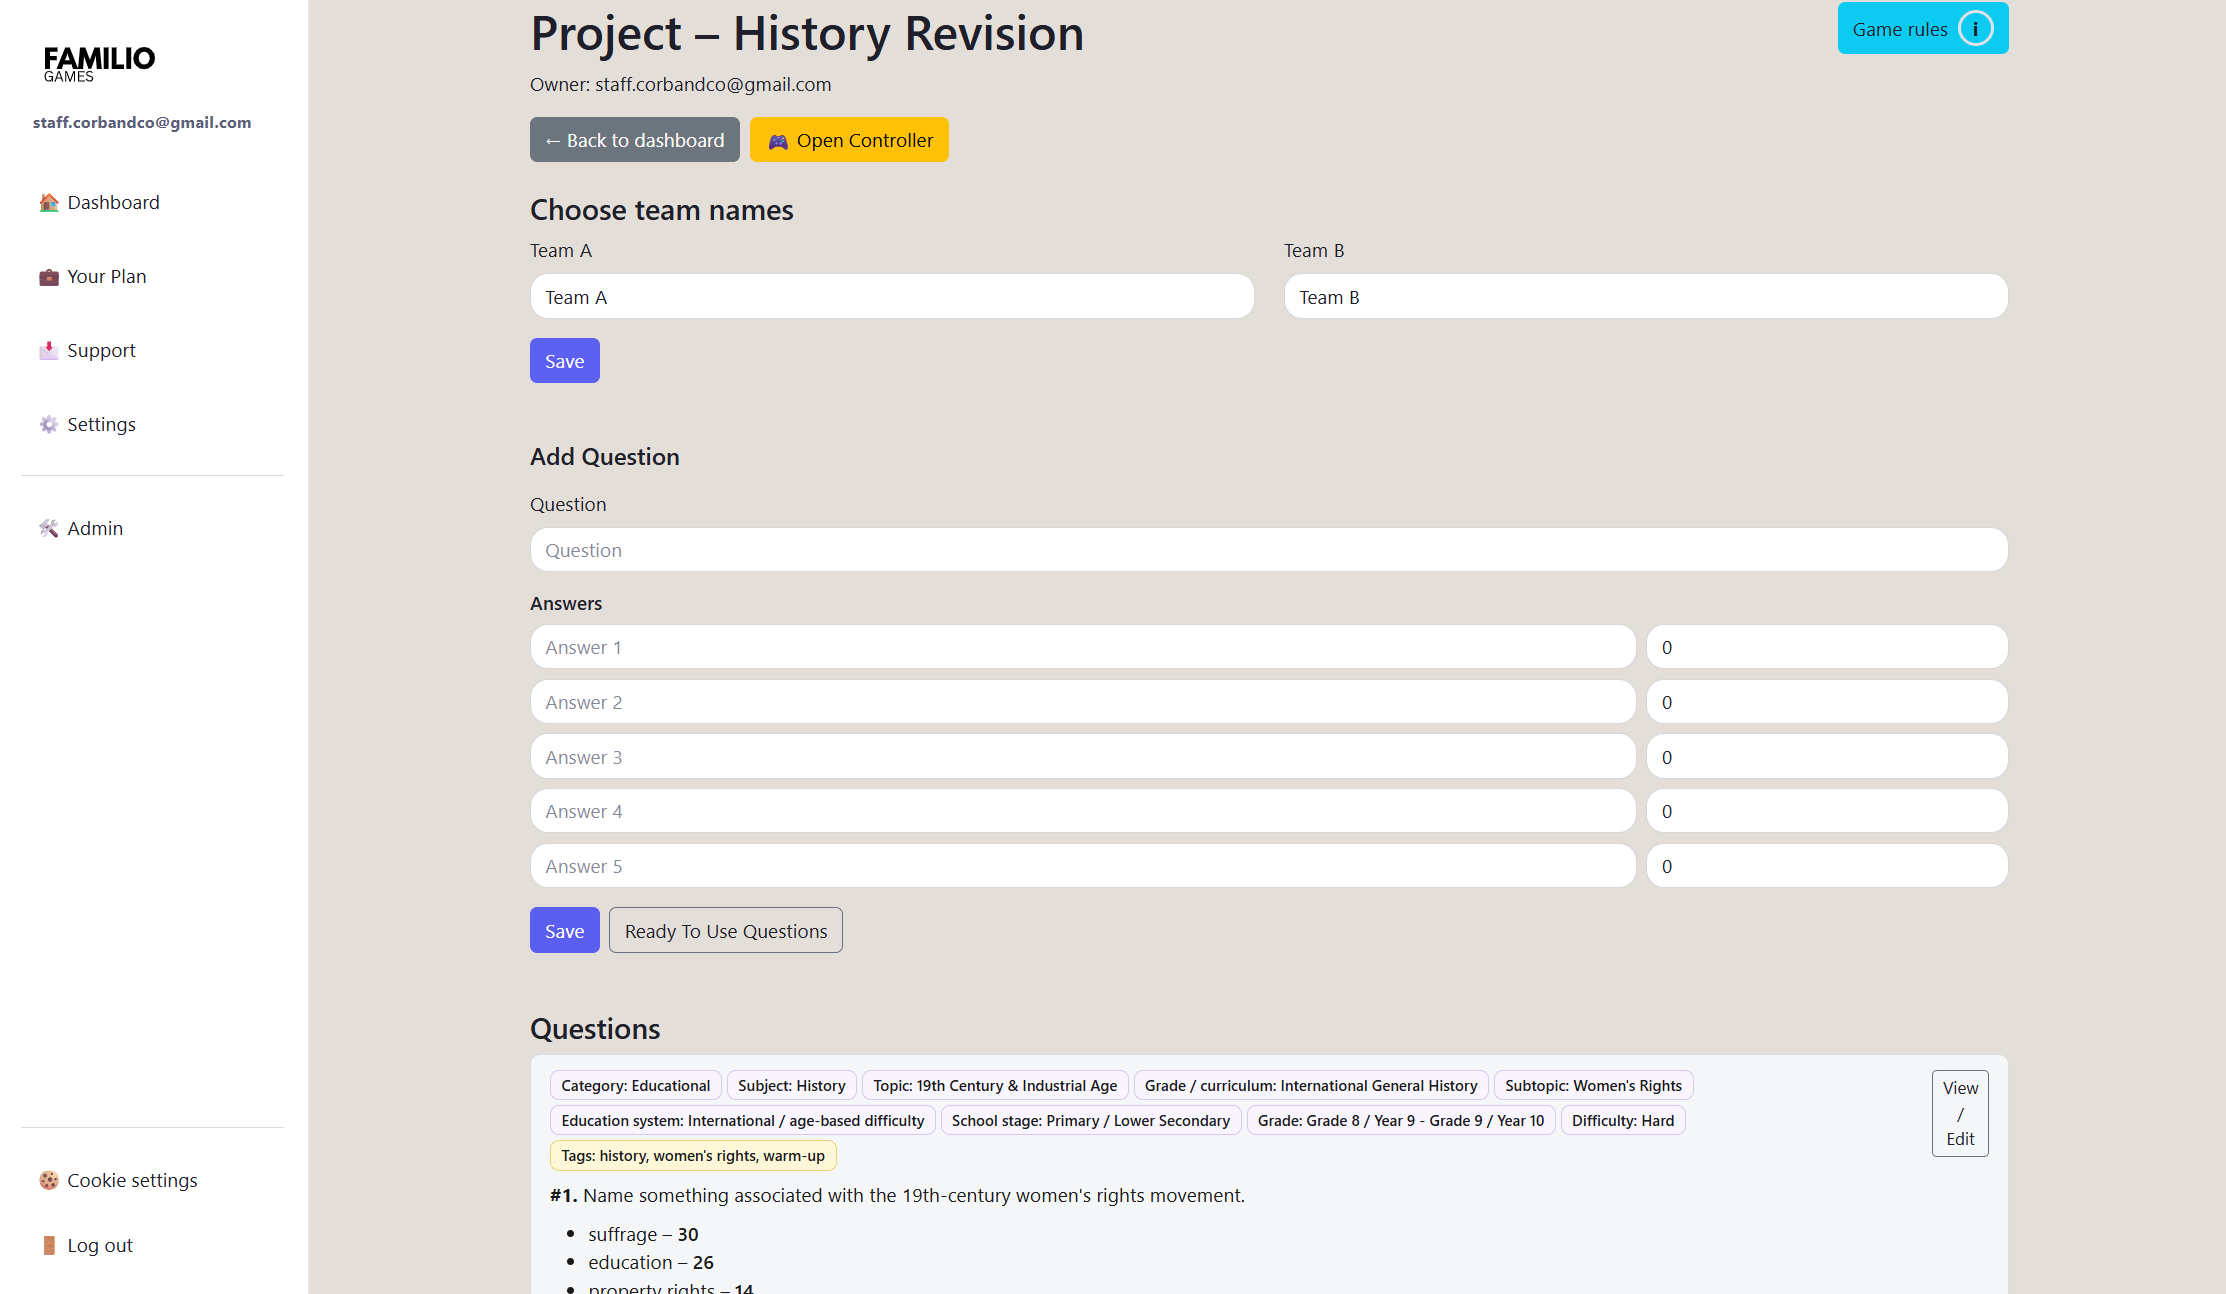Click the Answer 4 field
This screenshot has height=1294, width=2226.
point(1082,811)
